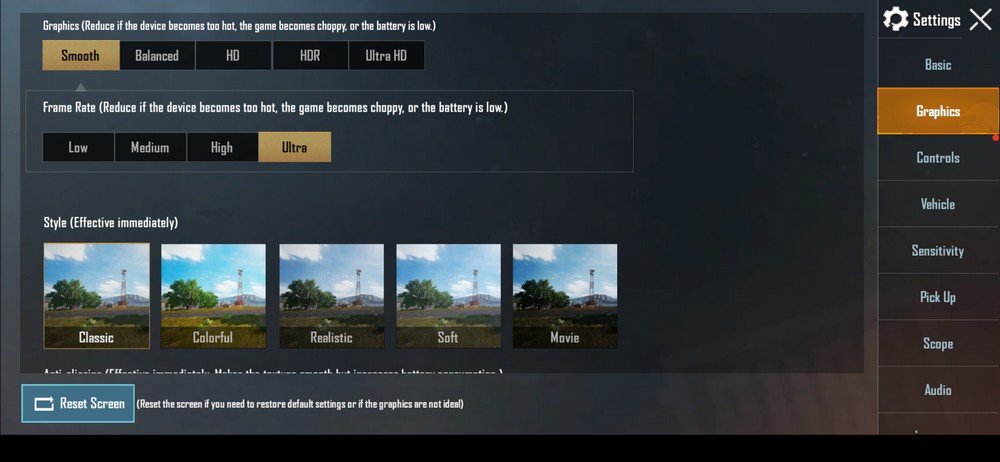The height and width of the screenshot is (462, 1000).
Task: Close settings with the X icon
Action: point(980,20)
